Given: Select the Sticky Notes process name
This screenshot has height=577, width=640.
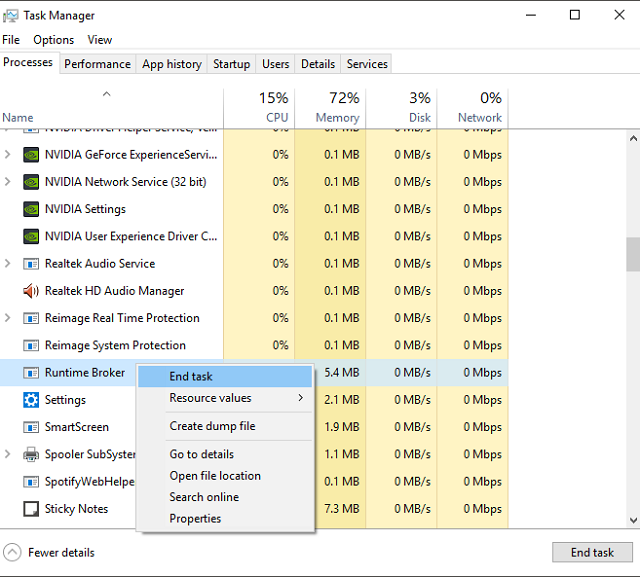Looking at the screenshot, I should (76, 509).
